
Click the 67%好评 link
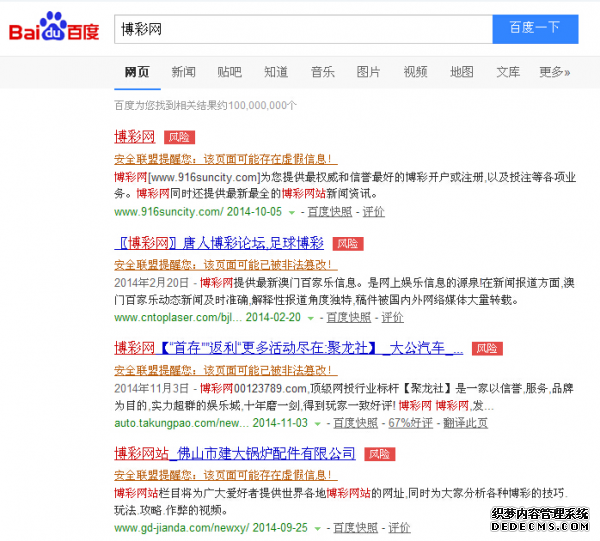[411, 423]
